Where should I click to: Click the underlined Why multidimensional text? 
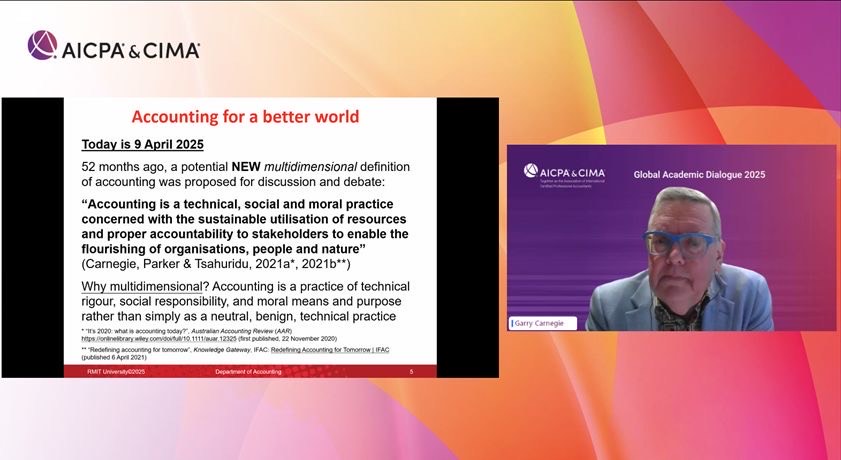coord(142,286)
